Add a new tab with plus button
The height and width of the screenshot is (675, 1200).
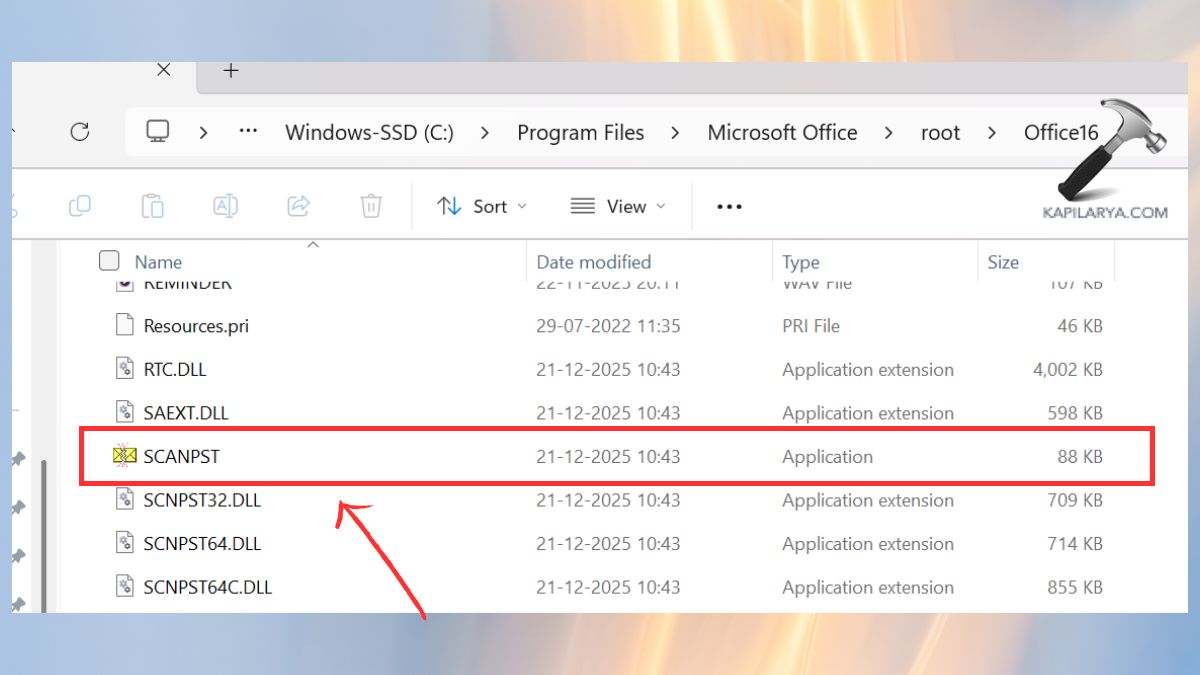(231, 71)
